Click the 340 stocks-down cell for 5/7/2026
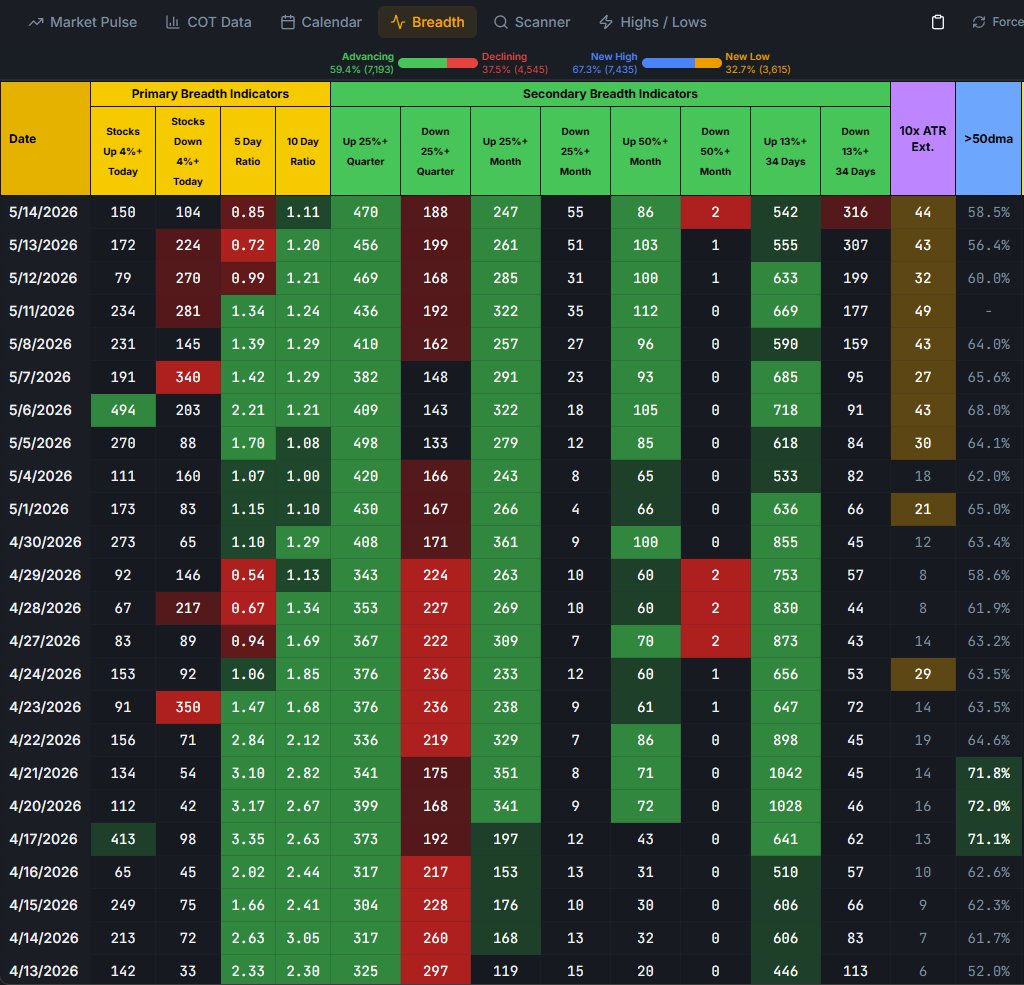The height and width of the screenshot is (985, 1024). [x=188, y=377]
